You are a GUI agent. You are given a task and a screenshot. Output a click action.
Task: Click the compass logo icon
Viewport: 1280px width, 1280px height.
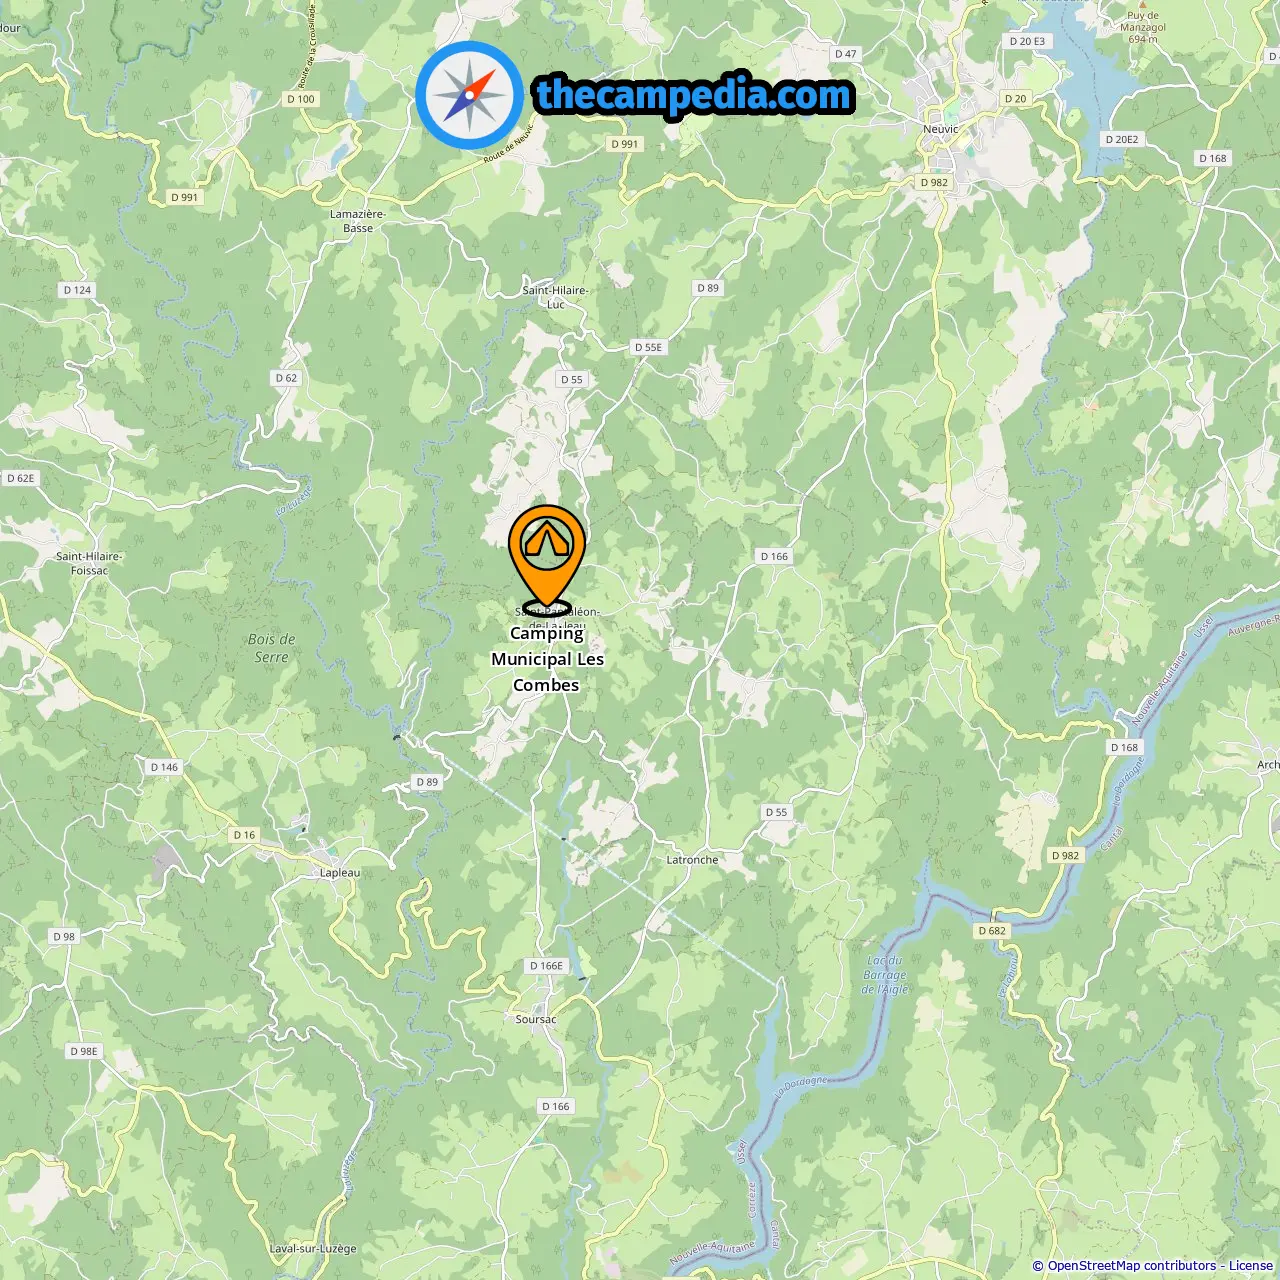[x=470, y=96]
